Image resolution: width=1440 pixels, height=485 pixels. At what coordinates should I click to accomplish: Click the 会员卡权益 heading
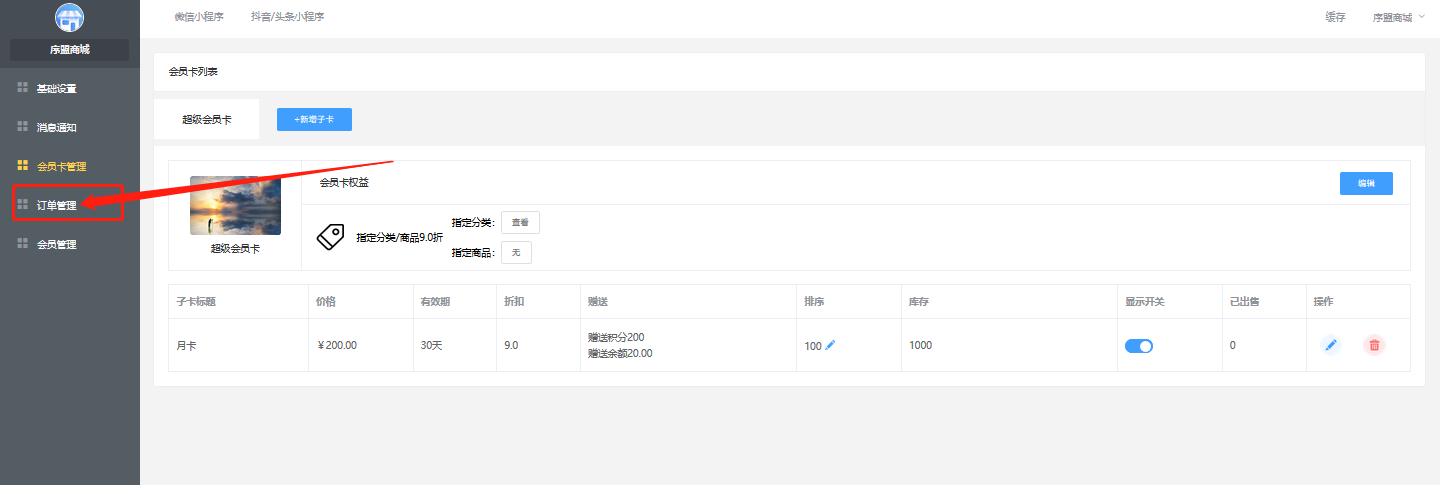point(344,183)
